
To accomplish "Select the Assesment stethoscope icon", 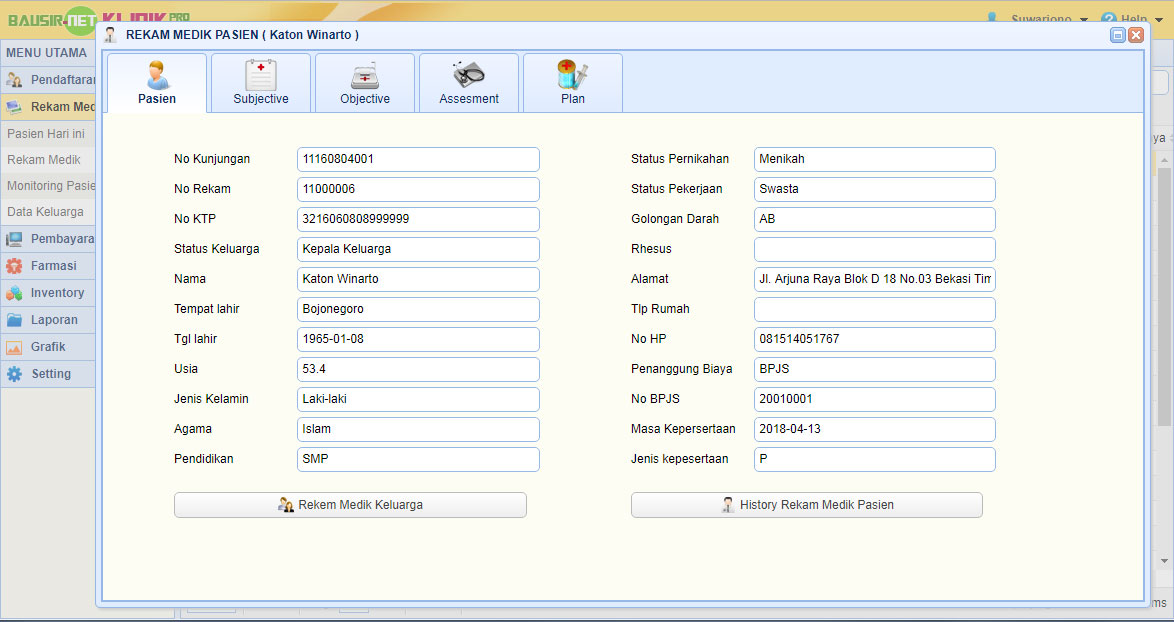I will coord(468,74).
